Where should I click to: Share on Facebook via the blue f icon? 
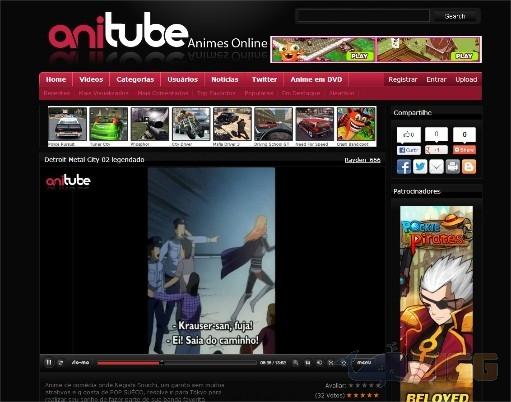[x=404, y=167]
